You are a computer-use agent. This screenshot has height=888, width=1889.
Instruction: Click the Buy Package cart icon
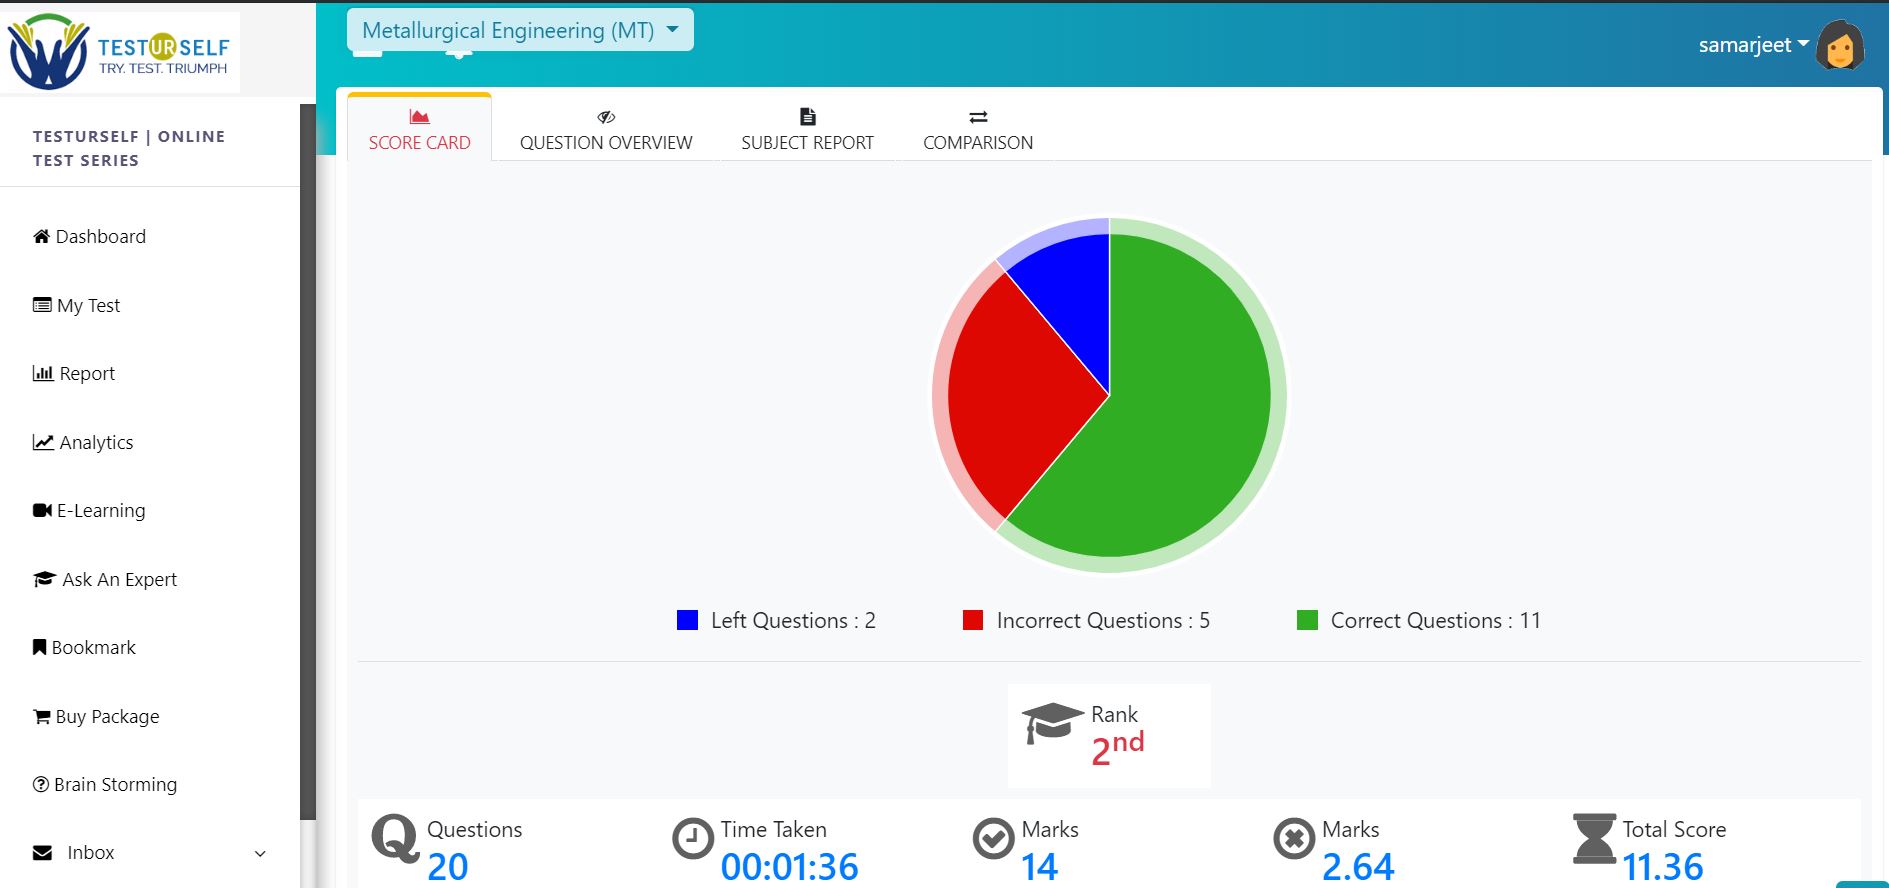(41, 717)
